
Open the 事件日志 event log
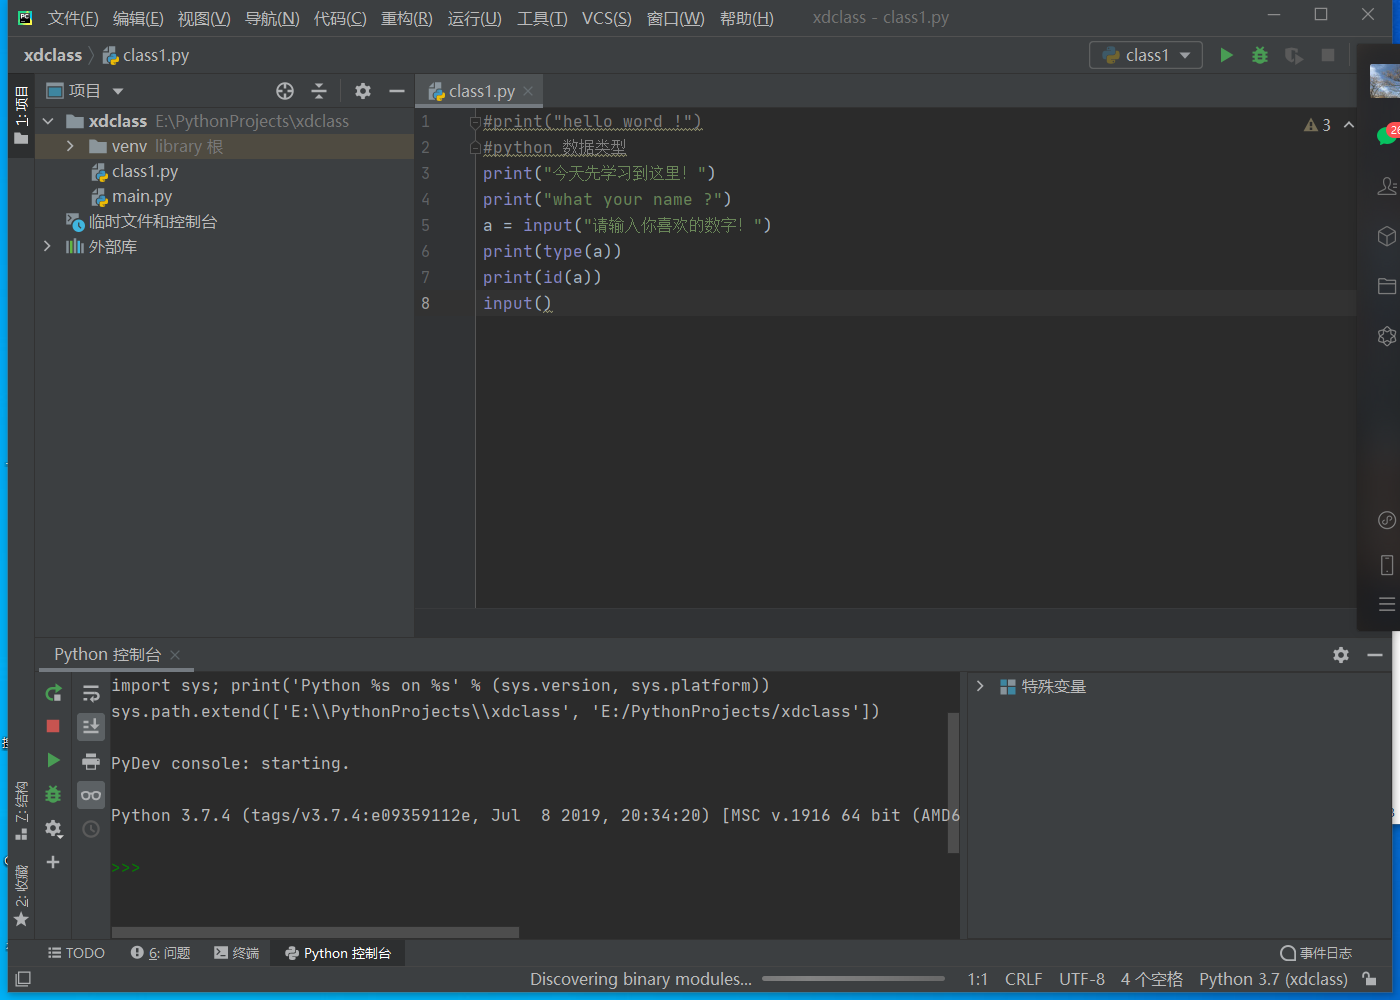pyautogui.click(x=1316, y=953)
